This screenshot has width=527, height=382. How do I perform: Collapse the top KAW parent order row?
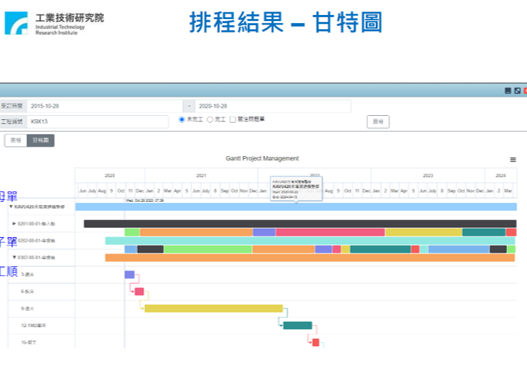pyautogui.click(x=11, y=206)
